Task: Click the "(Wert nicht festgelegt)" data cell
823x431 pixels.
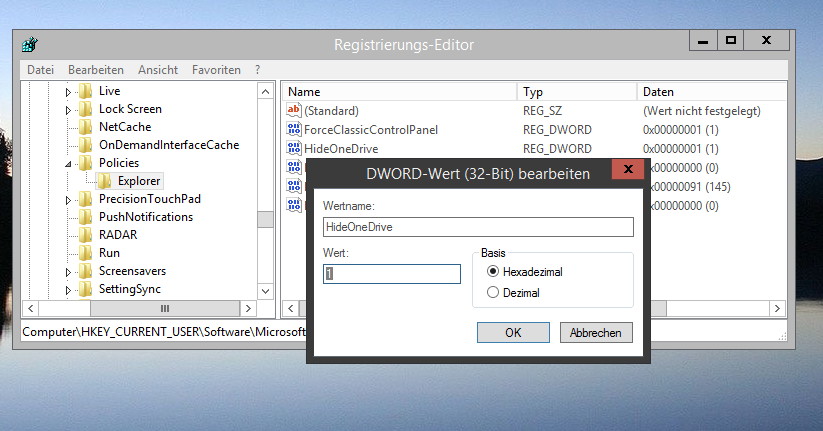Action: pos(701,111)
